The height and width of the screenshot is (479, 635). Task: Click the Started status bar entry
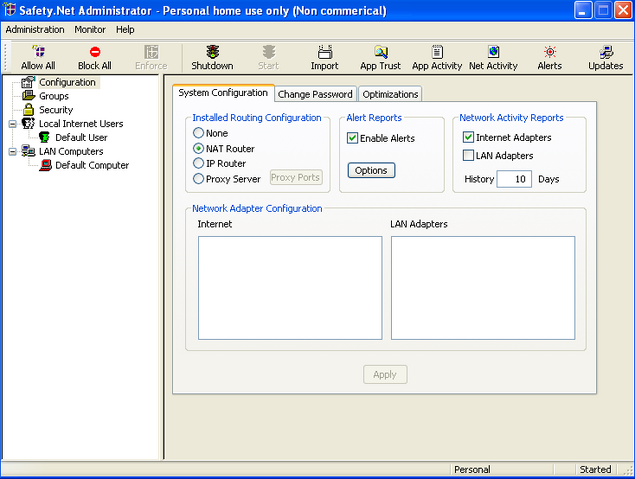[x=595, y=469]
